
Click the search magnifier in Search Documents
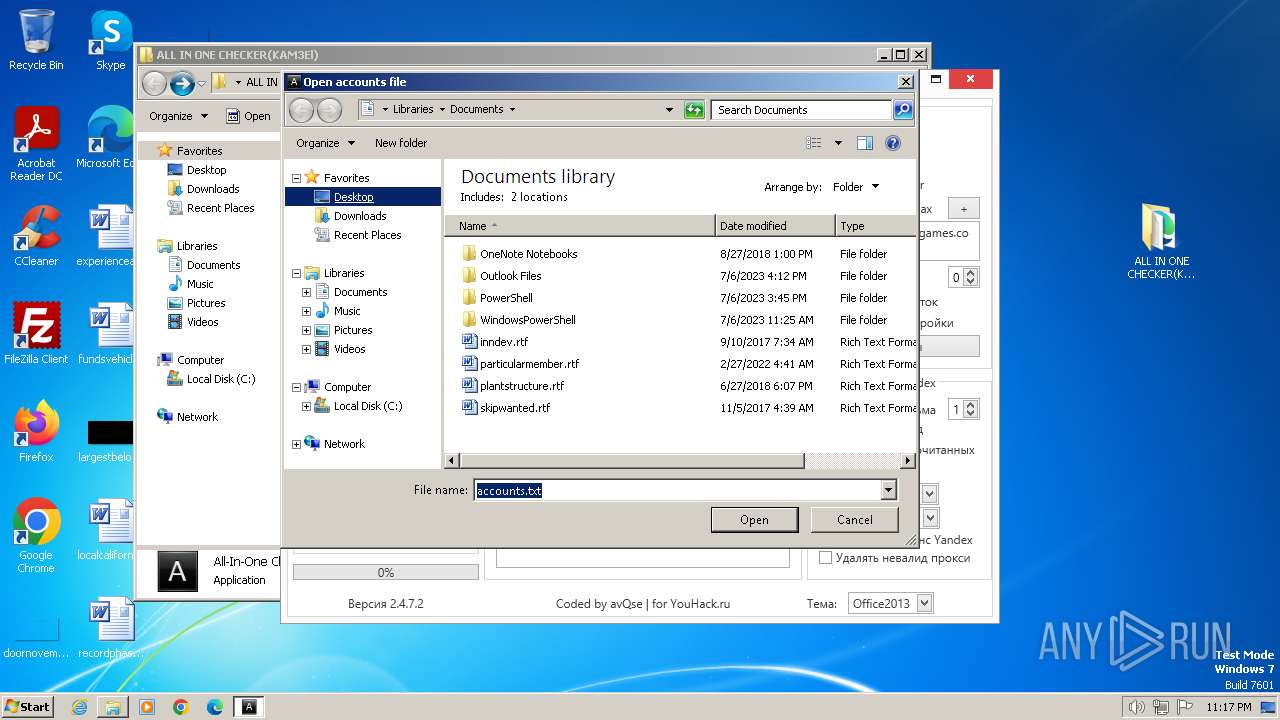pos(903,110)
